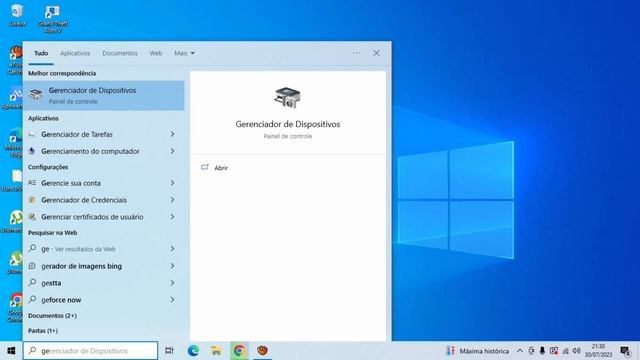Expand geforce now suggestion arrow
The width and height of the screenshot is (640, 360).
pos(172,300)
